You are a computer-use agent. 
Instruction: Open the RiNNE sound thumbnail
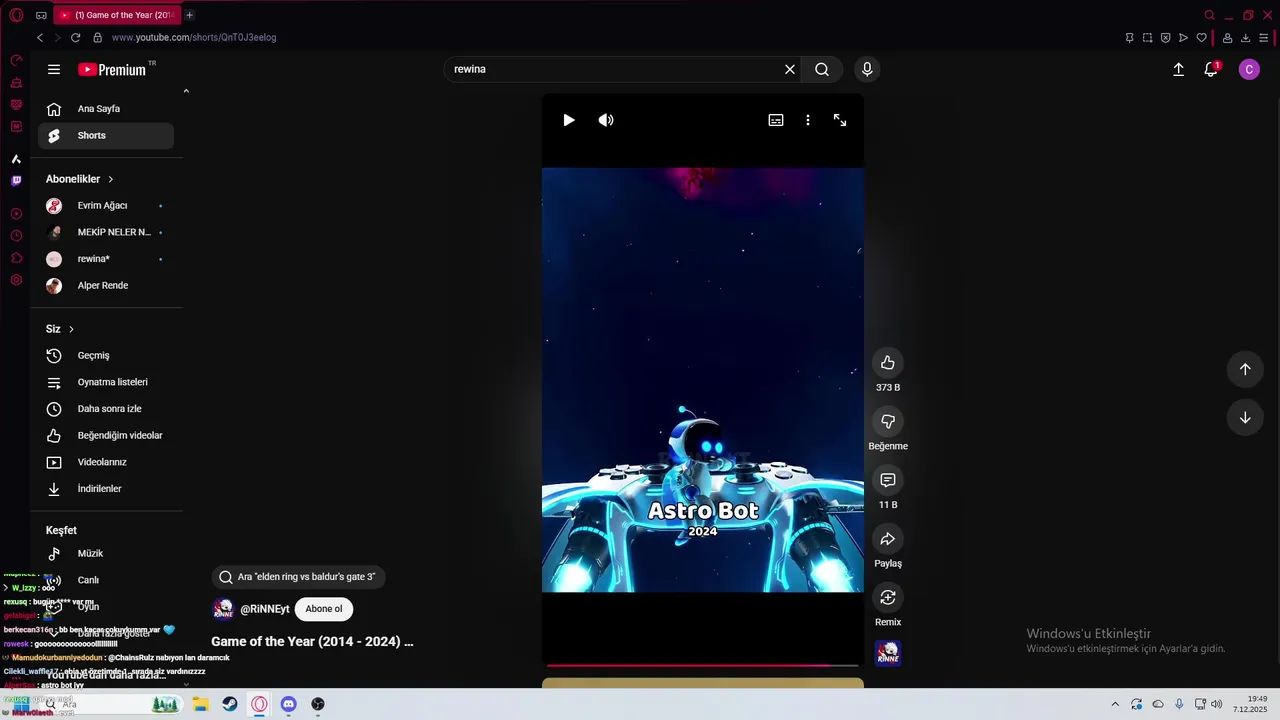(x=888, y=653)
